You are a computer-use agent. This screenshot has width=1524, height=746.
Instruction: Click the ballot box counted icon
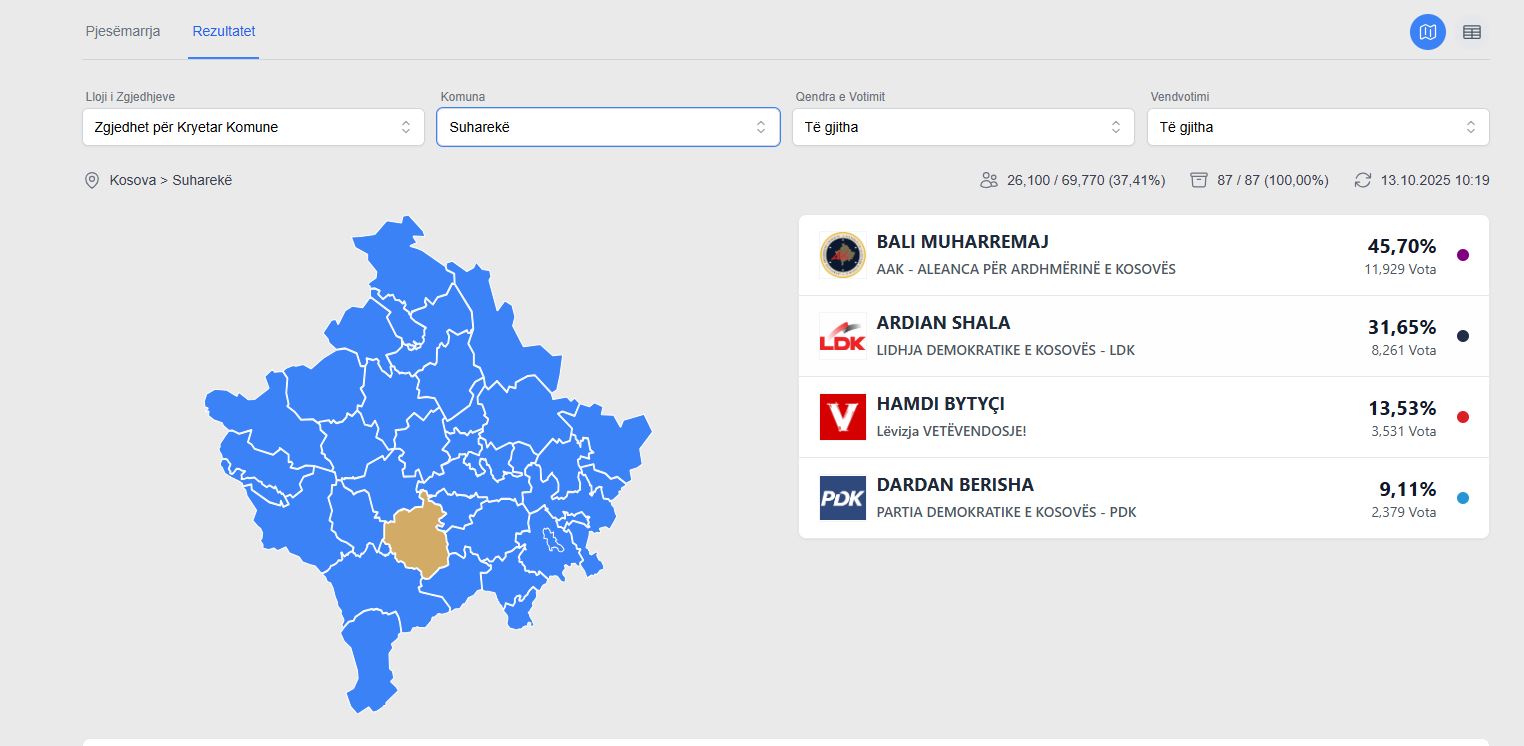click(1199, 180)
